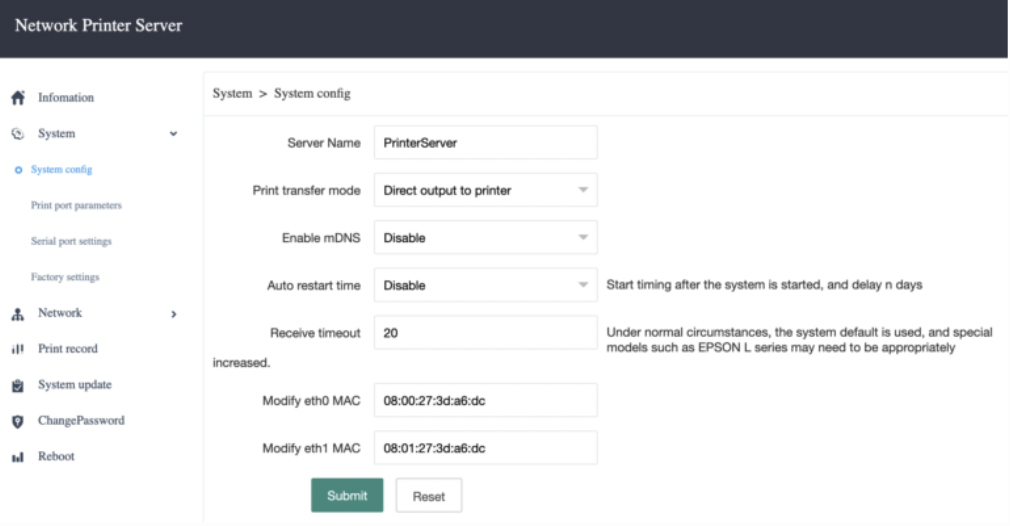
Task: Click the home icon beside Infomation
Action: click(17, 98)
